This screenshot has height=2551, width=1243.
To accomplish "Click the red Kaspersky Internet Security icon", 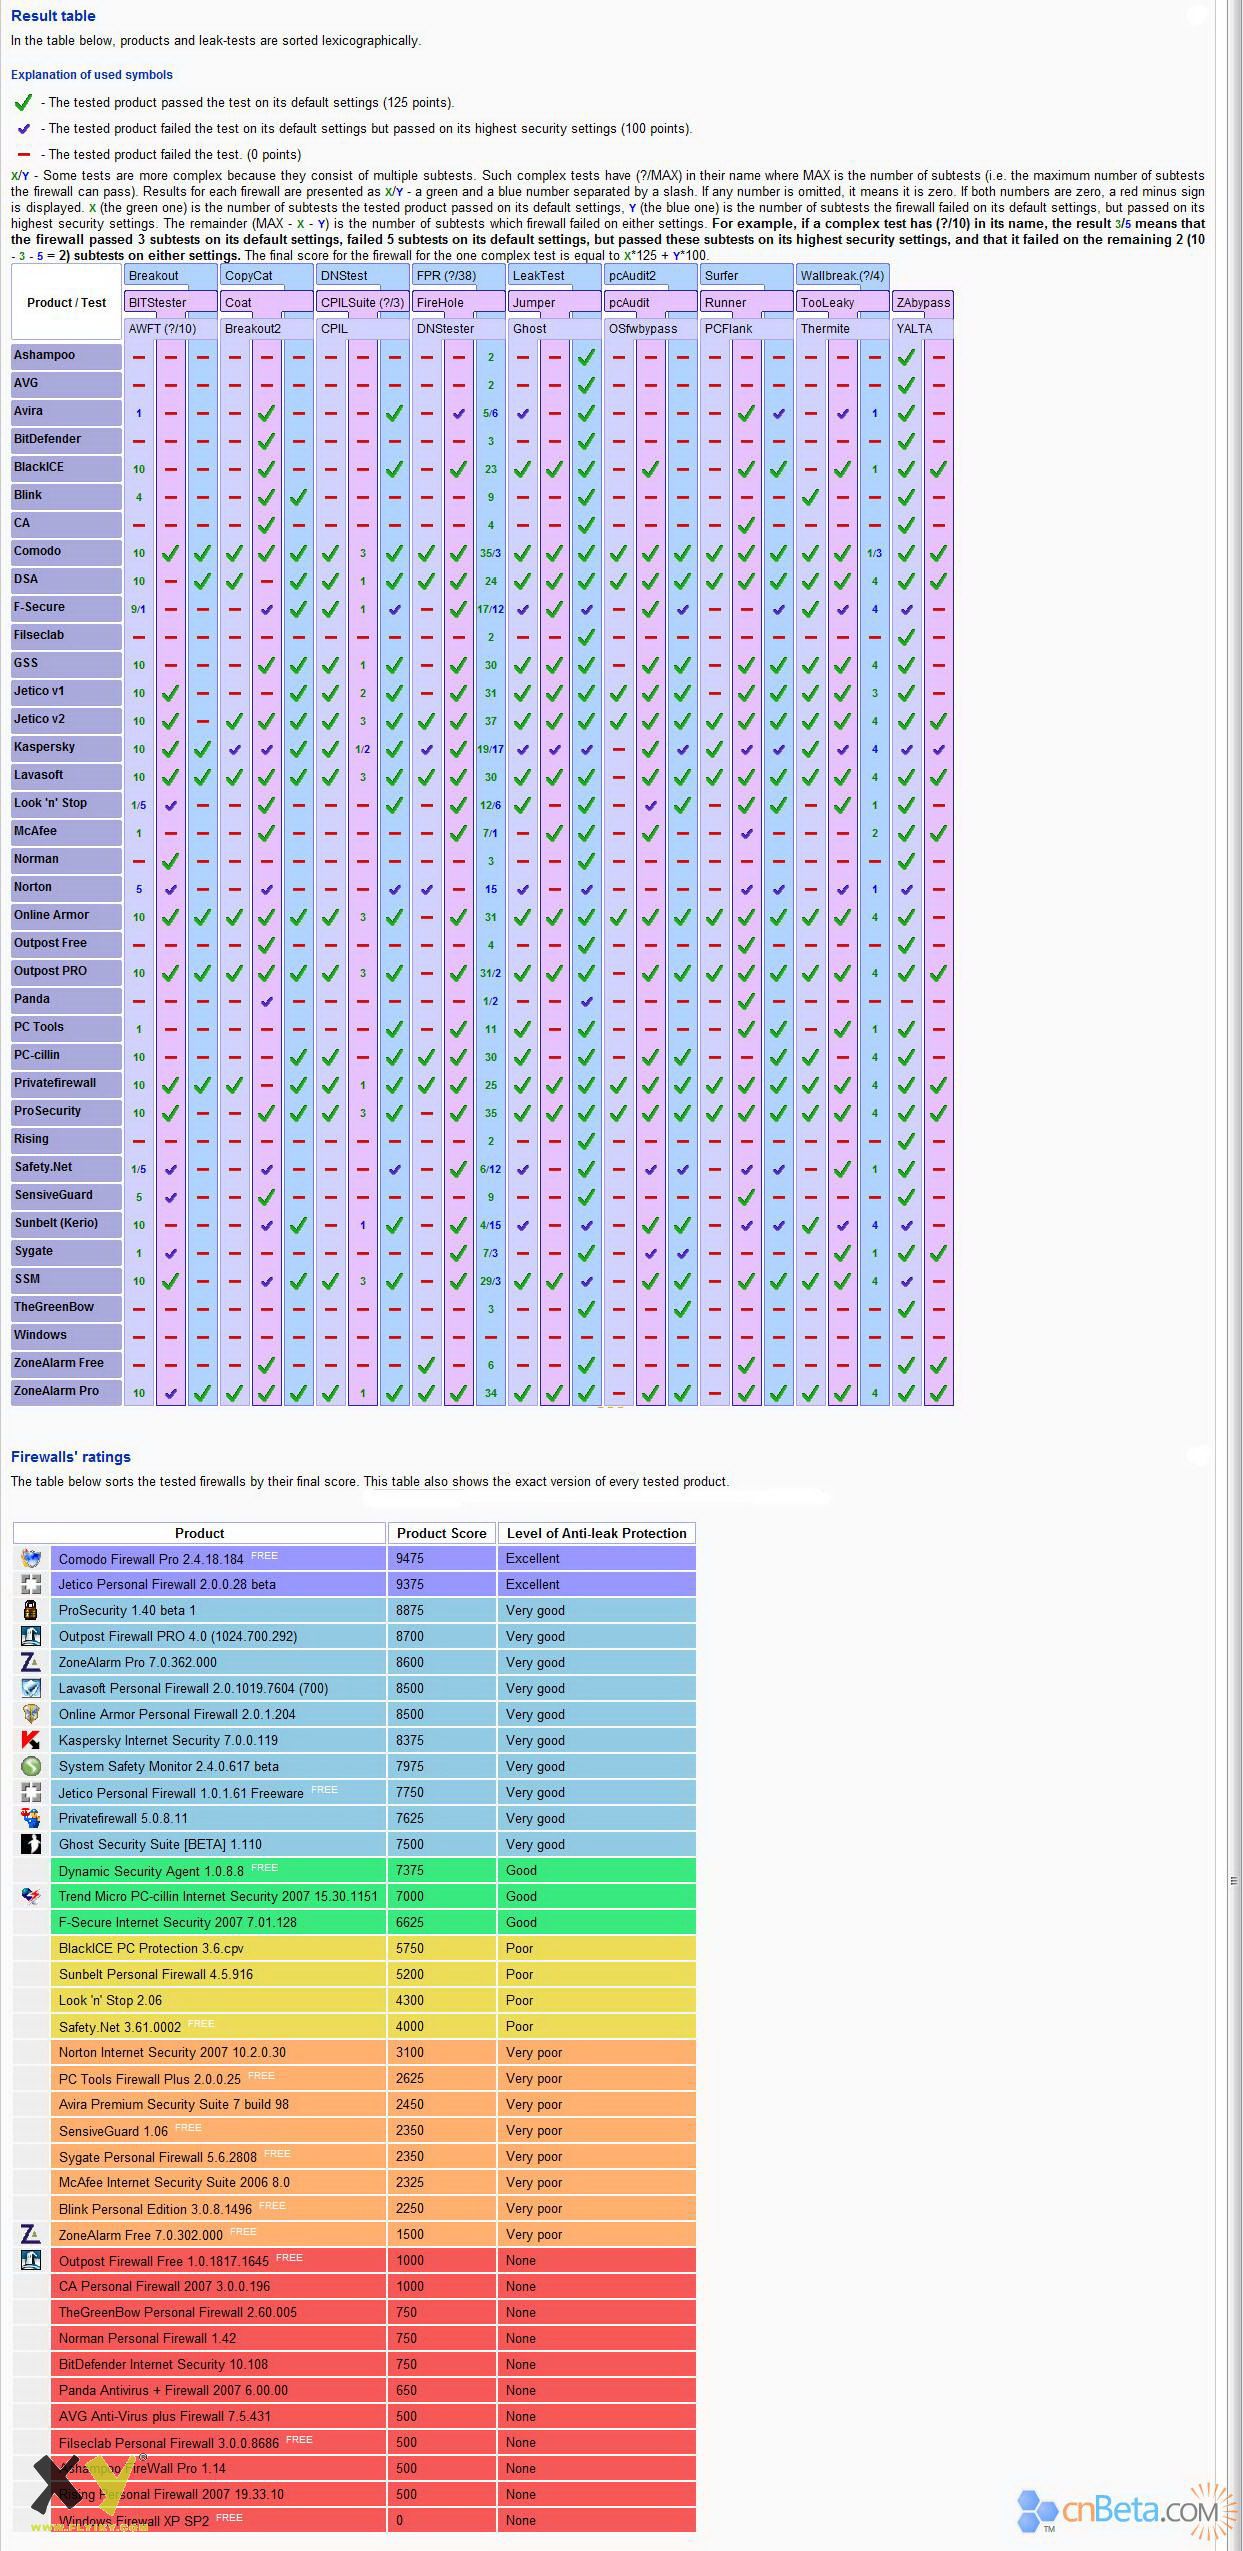I will click(x=31, y=1740).
